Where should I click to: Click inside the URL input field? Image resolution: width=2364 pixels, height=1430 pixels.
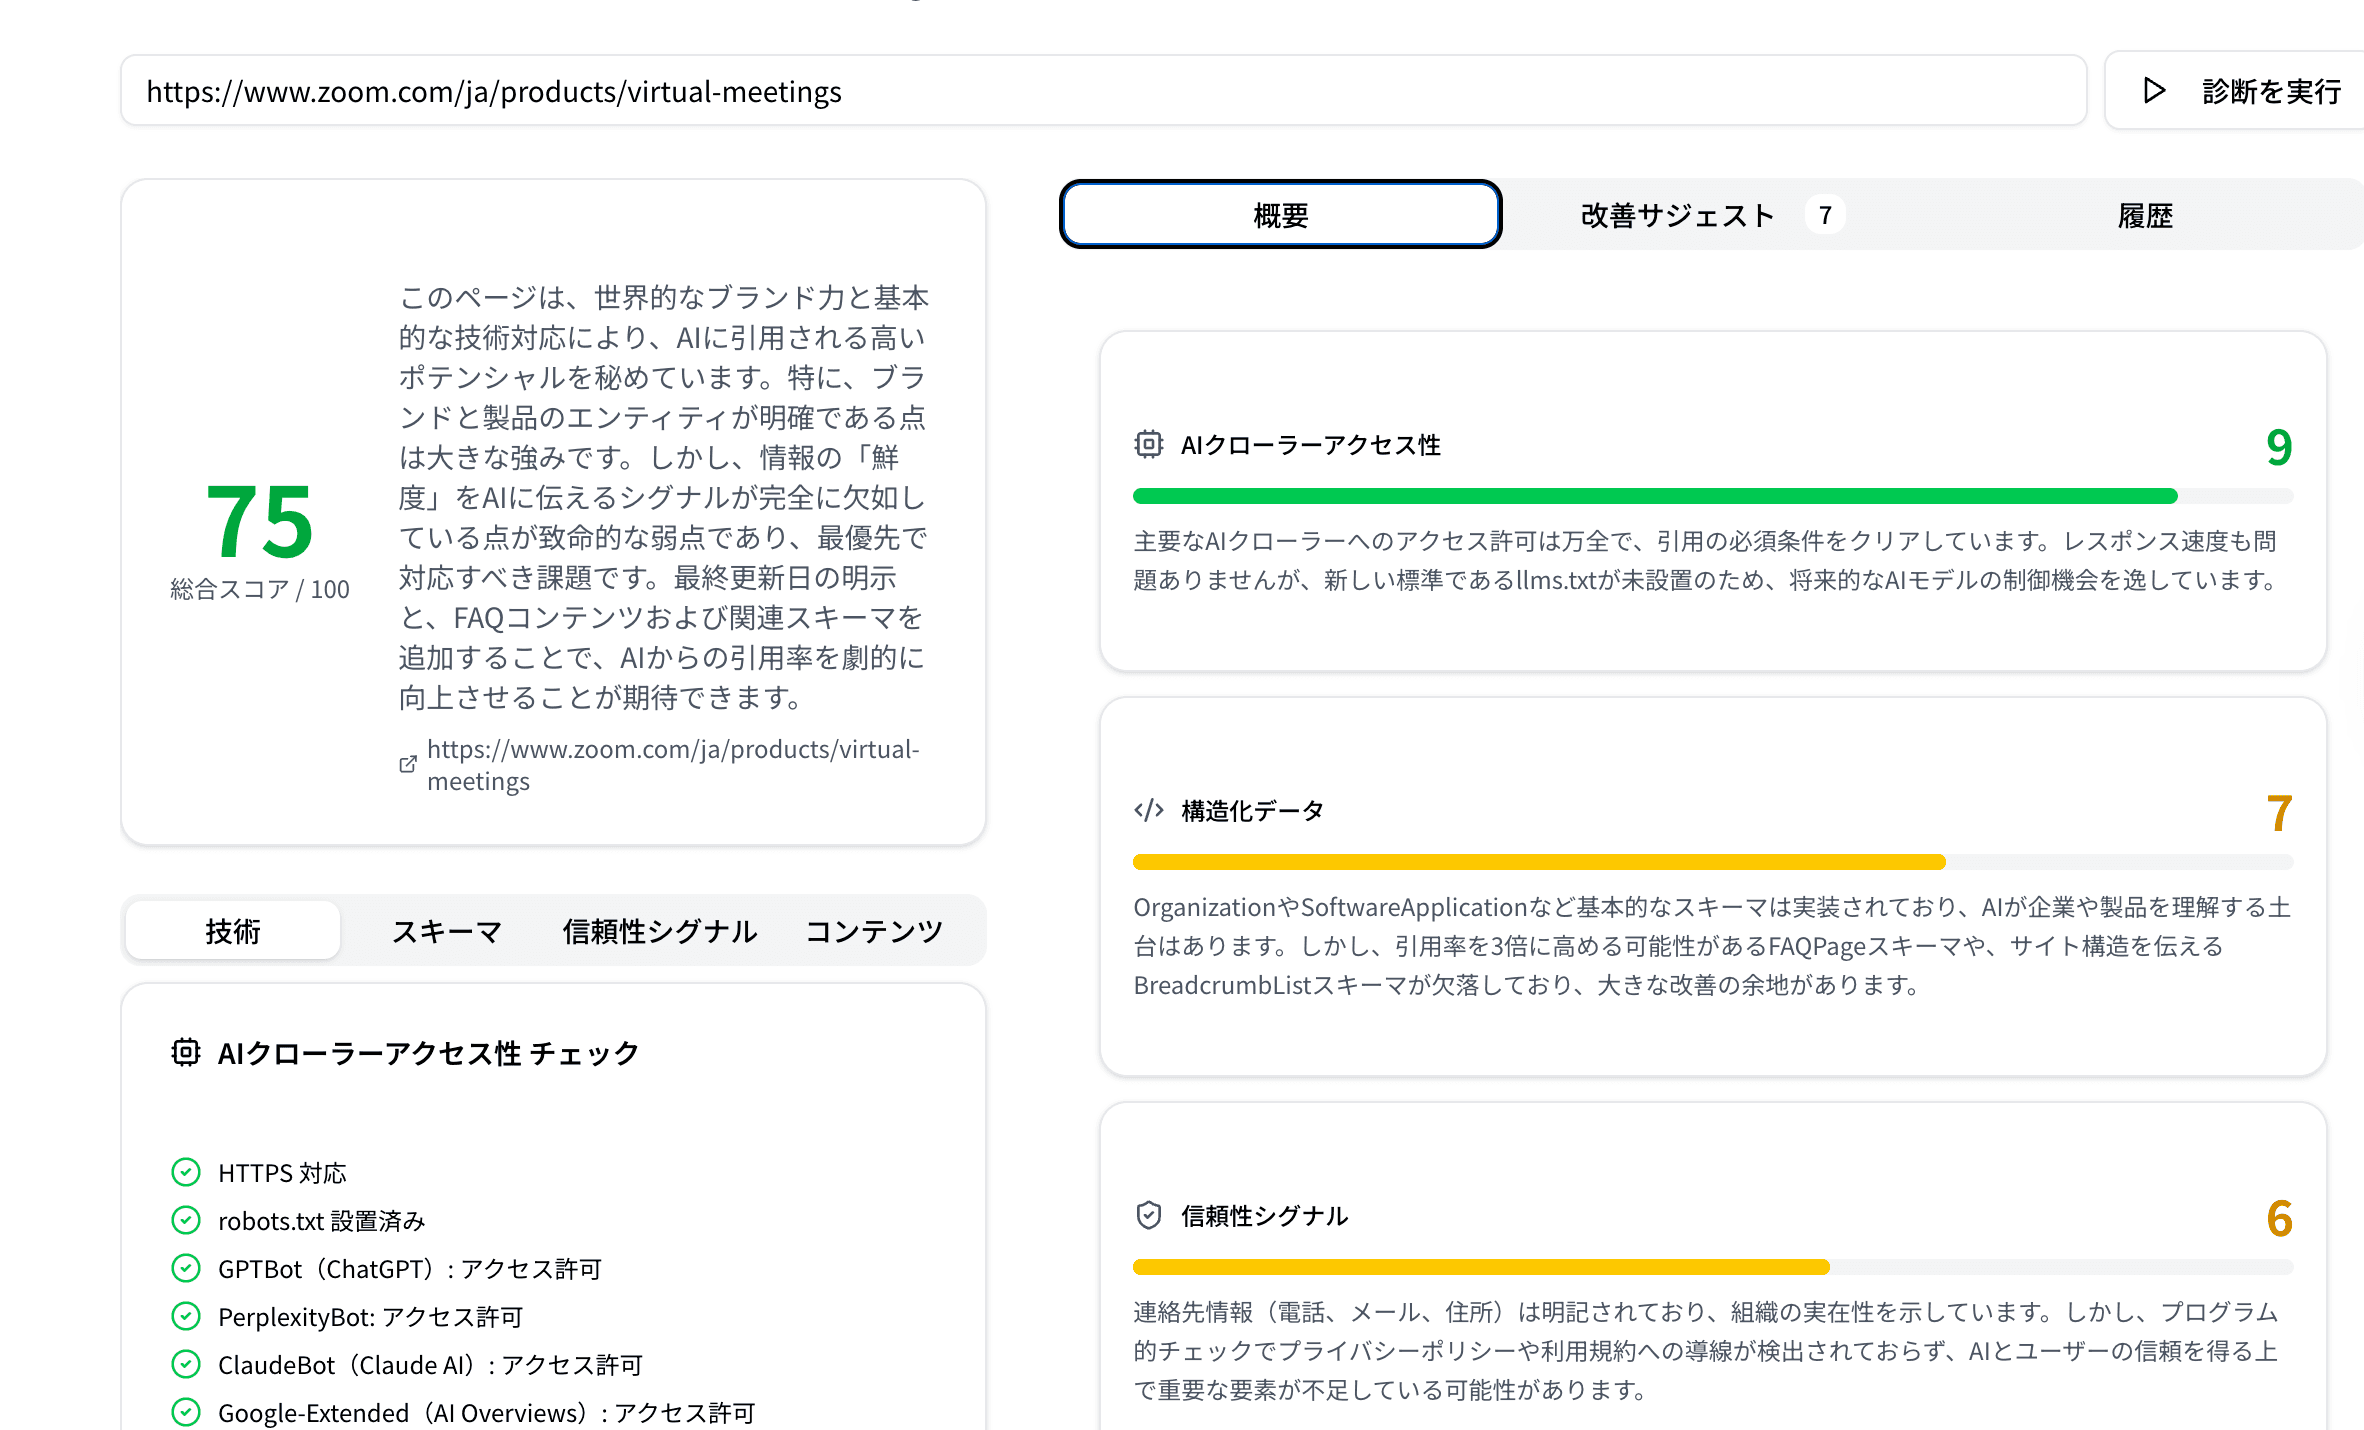click(x=1100, y=90)
